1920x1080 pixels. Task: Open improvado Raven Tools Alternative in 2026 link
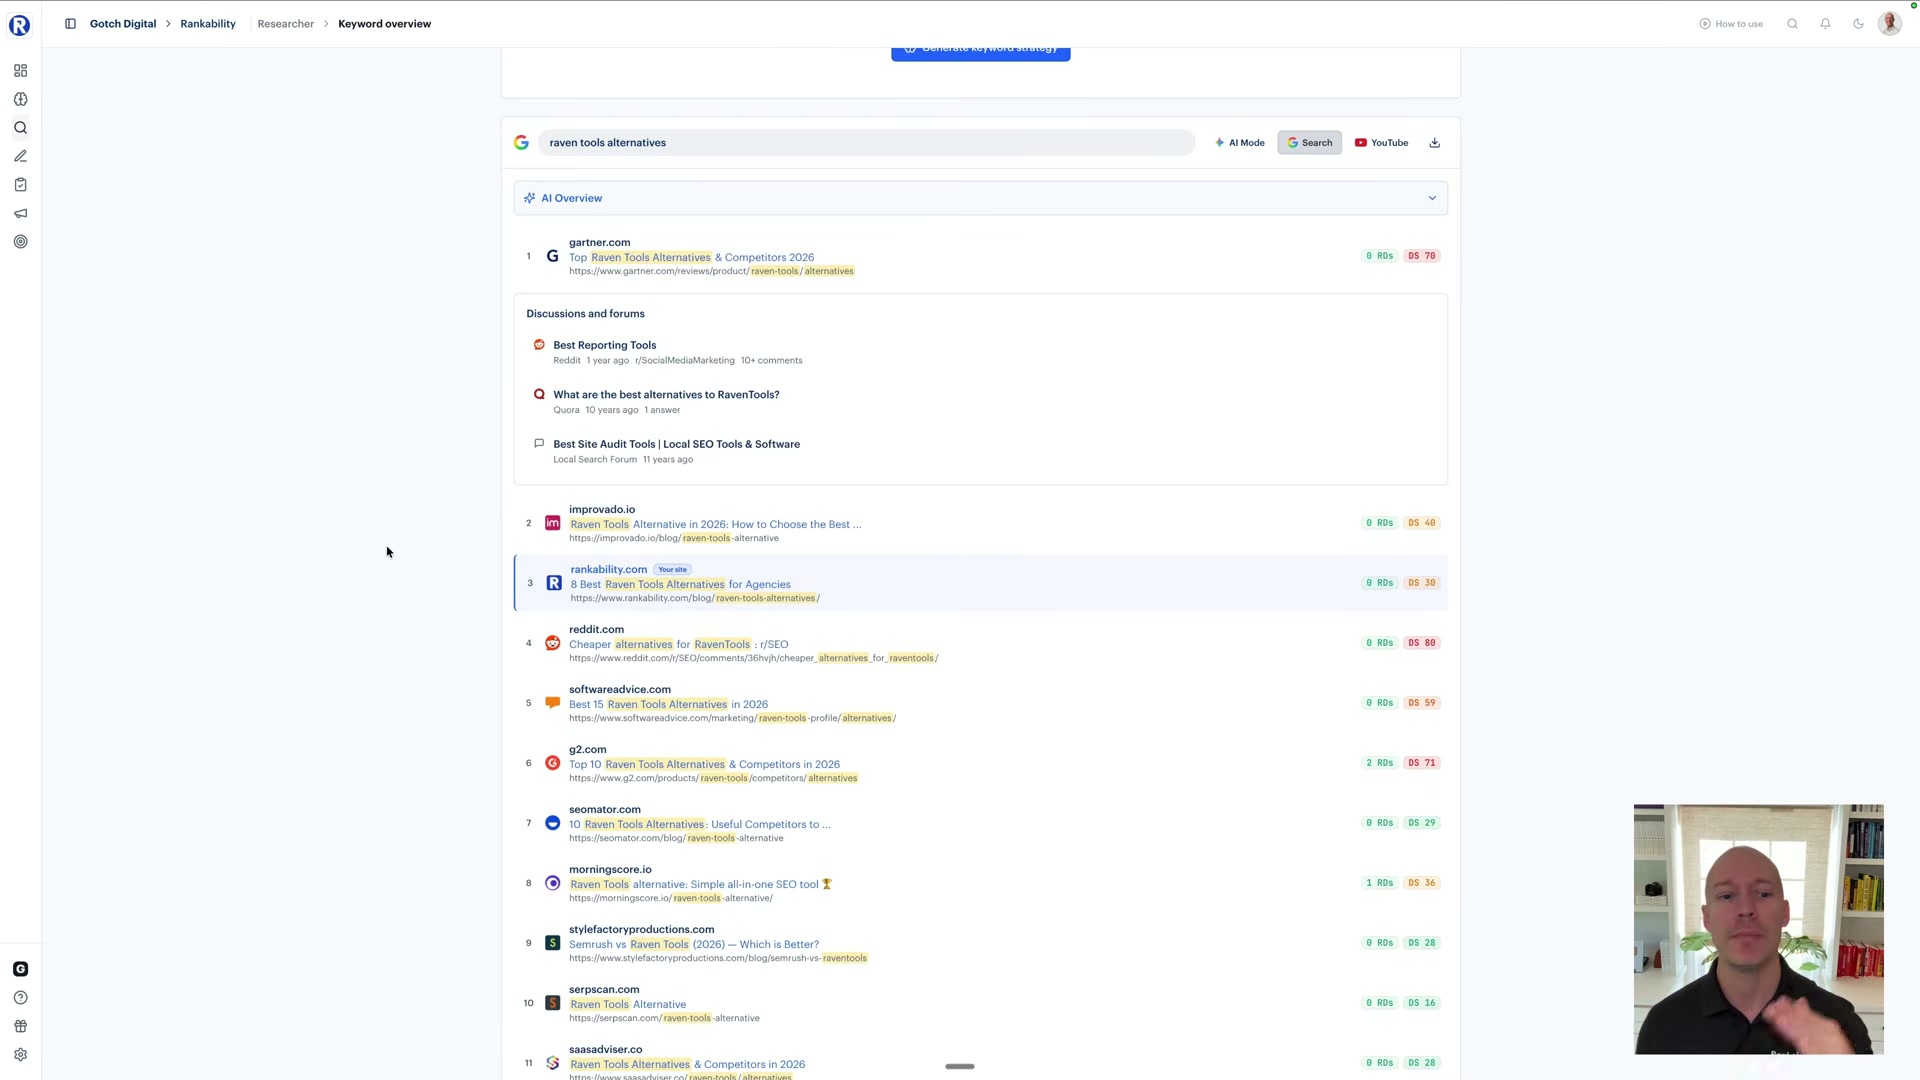715,524
